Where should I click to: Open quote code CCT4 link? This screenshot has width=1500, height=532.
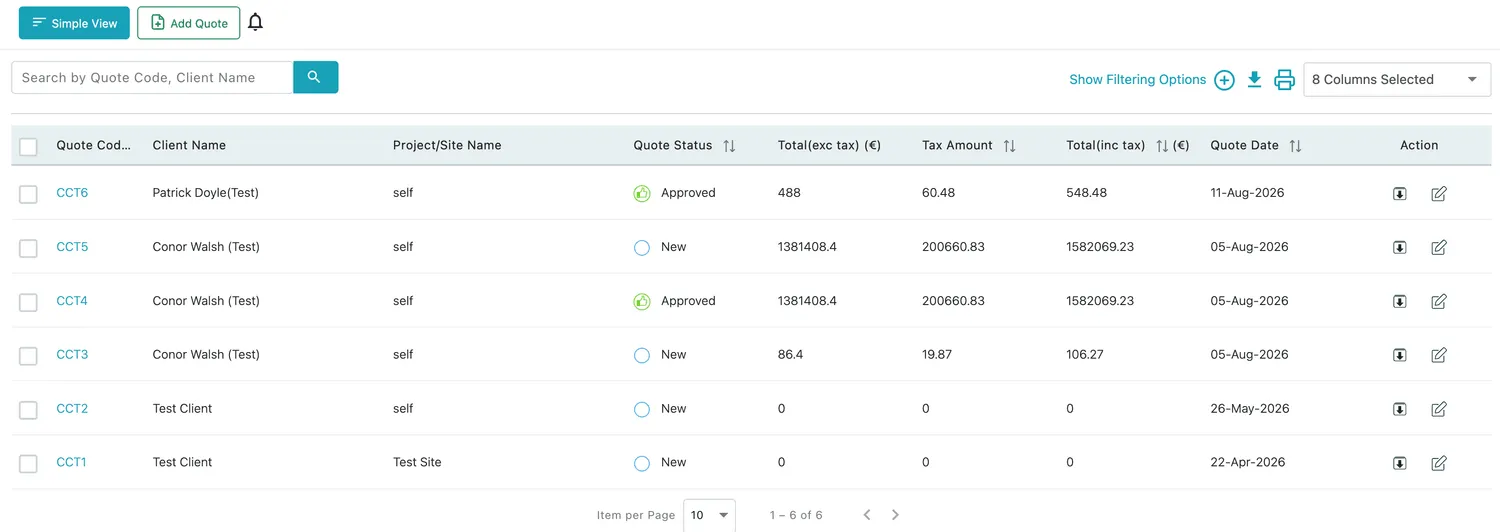click(72, 301)
